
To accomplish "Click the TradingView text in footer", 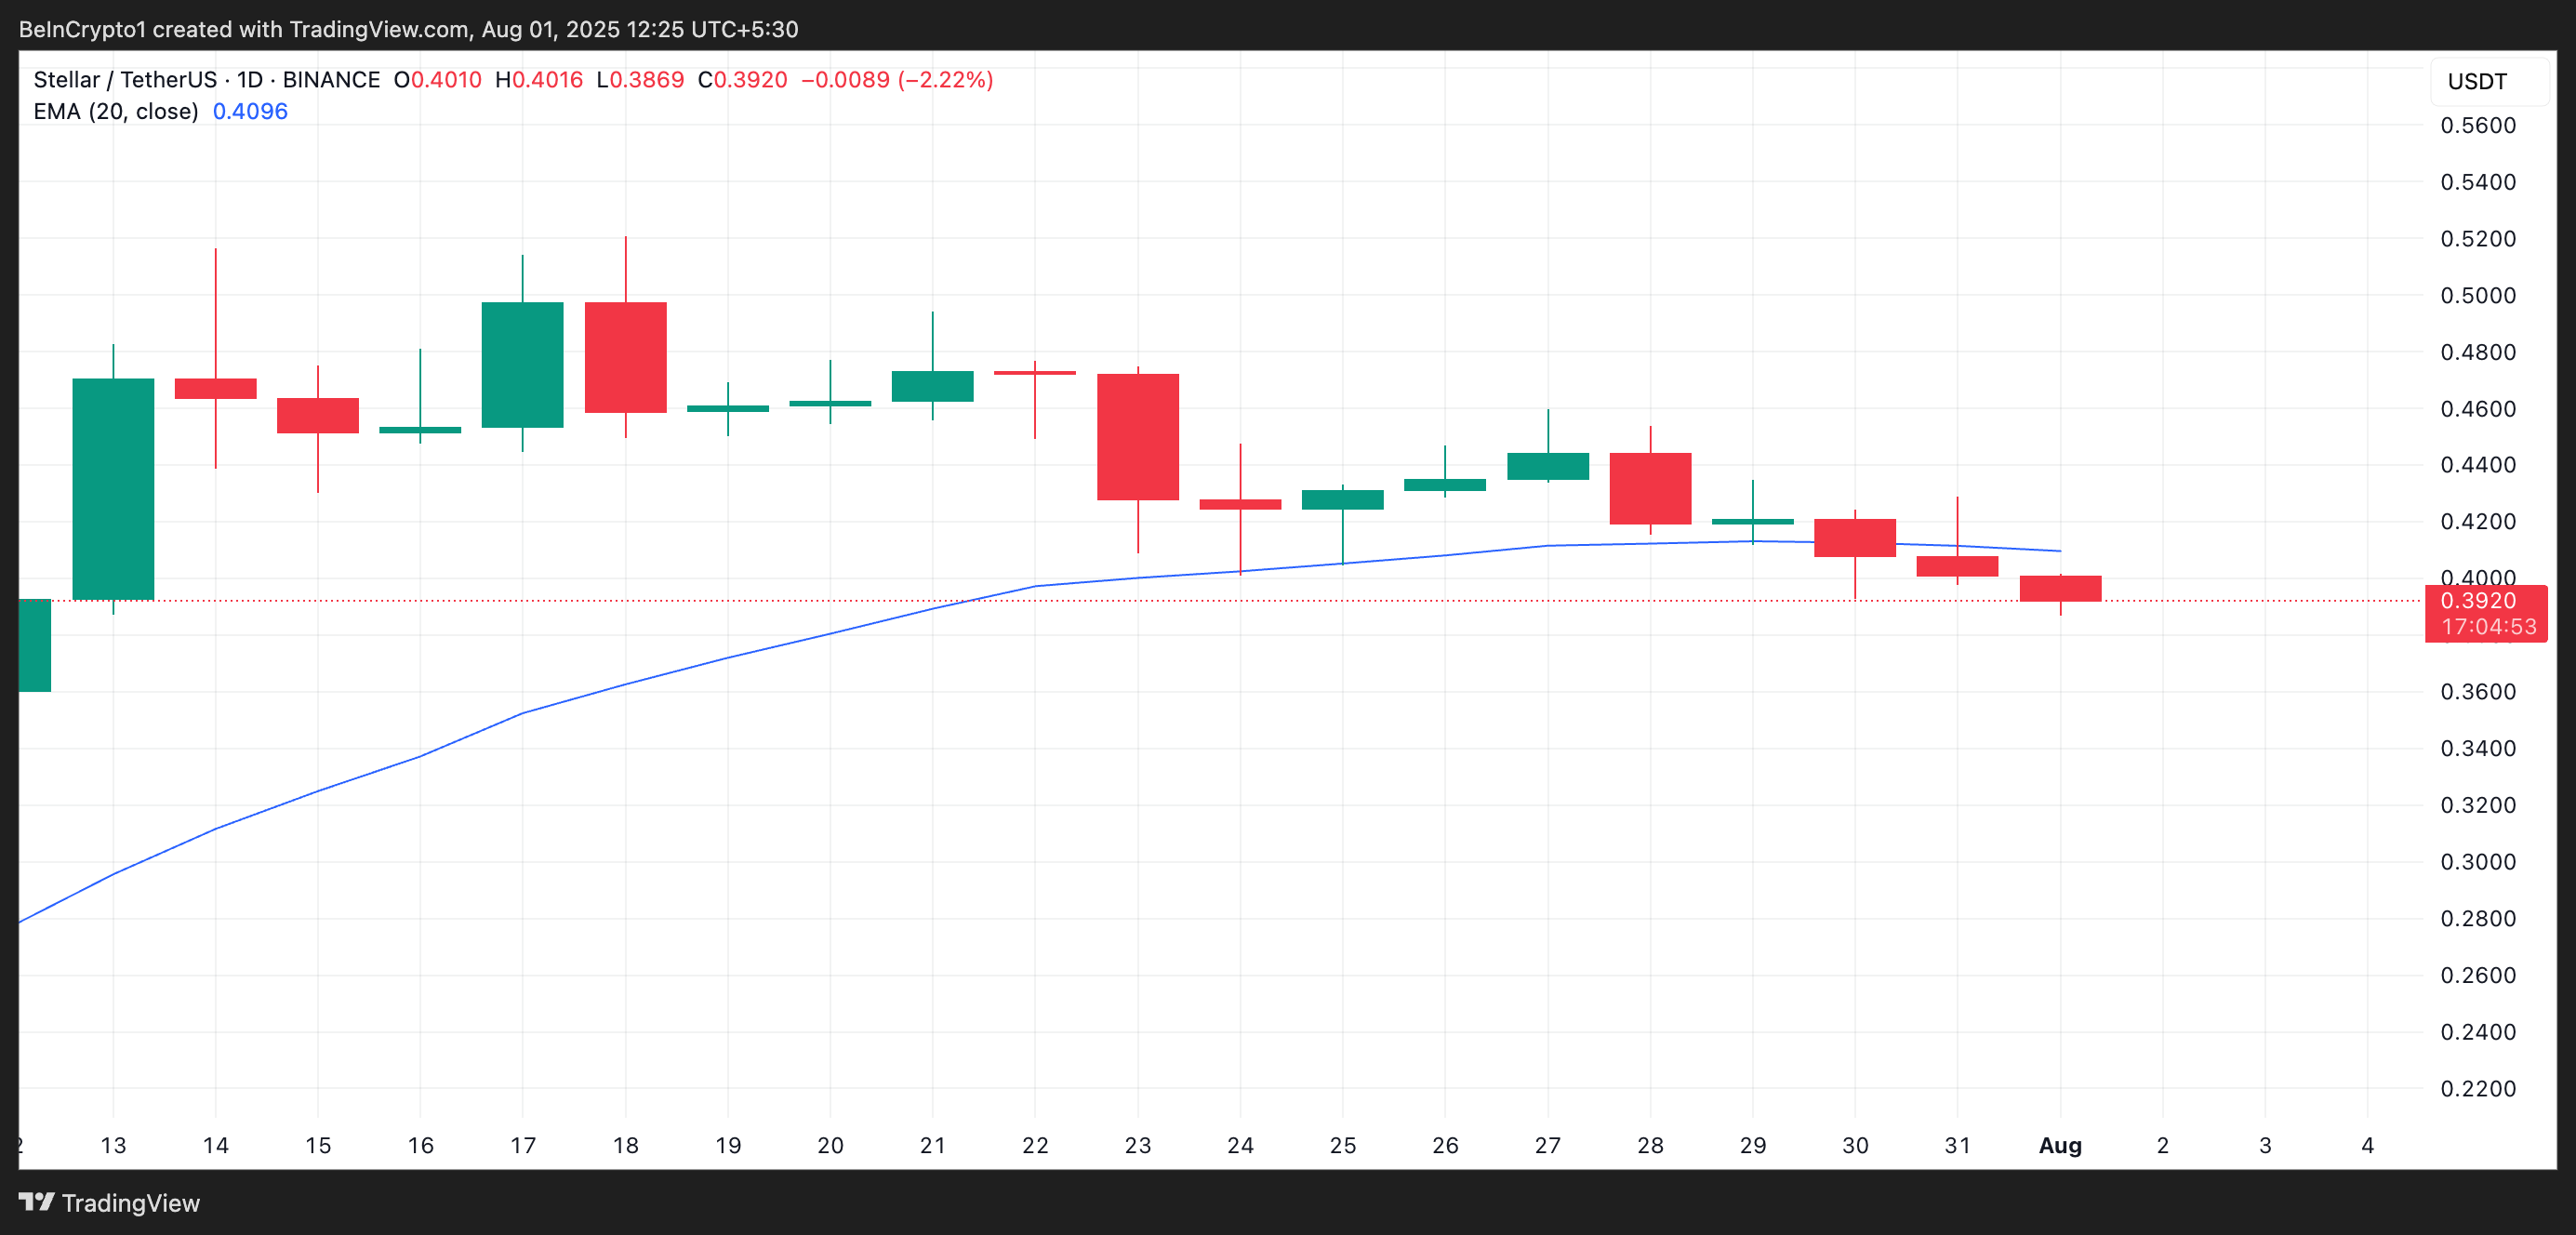I will click(130, 1203).
